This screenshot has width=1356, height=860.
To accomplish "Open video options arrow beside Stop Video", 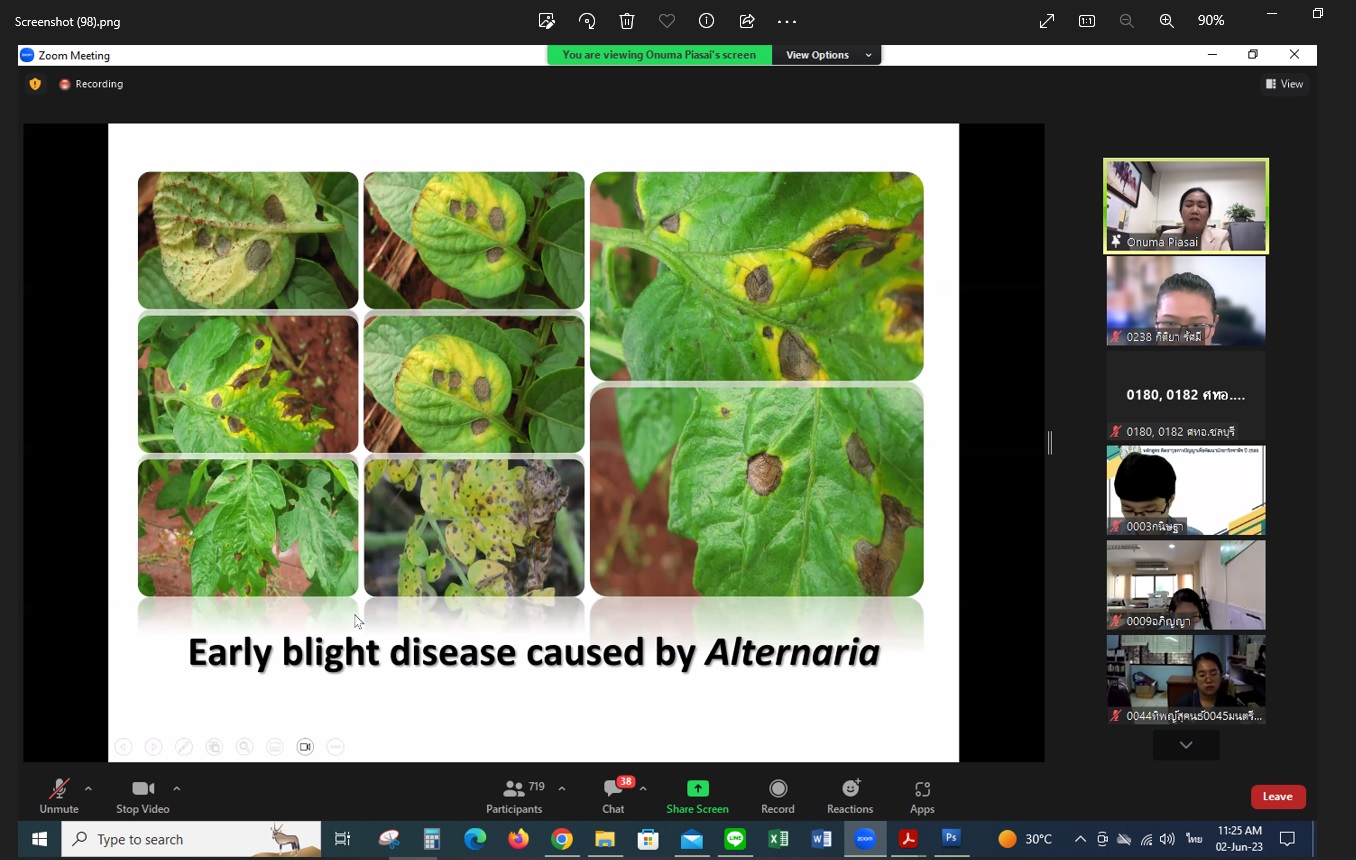I will pos(177,788).
